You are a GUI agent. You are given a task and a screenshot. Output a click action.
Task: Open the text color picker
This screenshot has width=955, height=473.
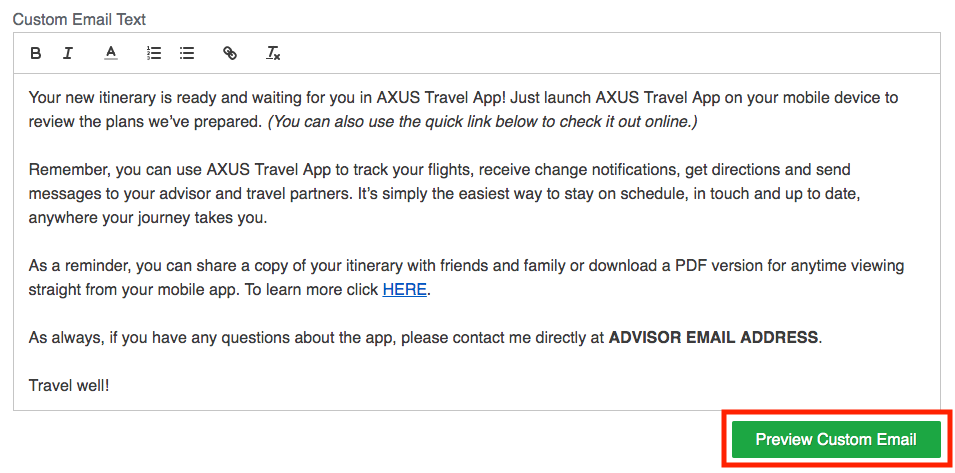point(110,54)
